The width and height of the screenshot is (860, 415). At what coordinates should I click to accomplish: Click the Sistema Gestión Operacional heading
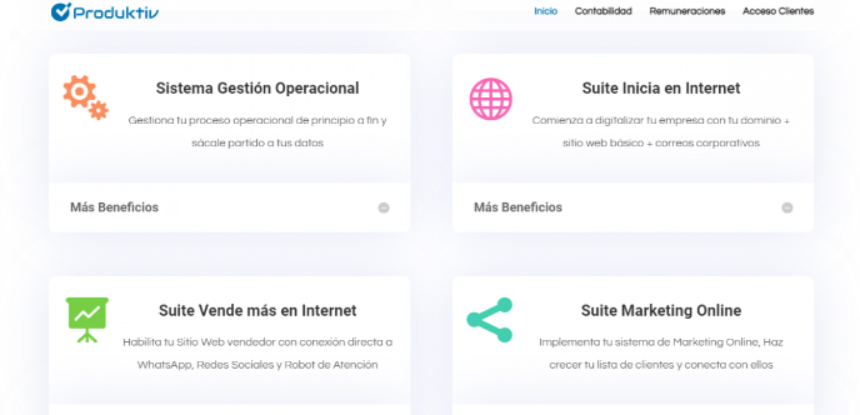257,88
